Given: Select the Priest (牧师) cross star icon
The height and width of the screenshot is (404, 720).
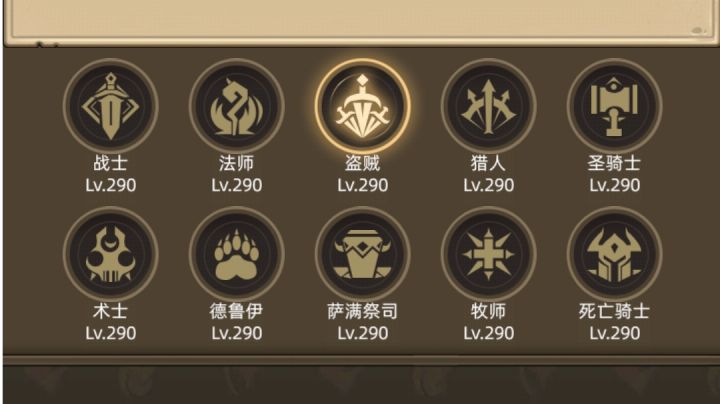Looking at the screenshot, I should pos(489,254).
